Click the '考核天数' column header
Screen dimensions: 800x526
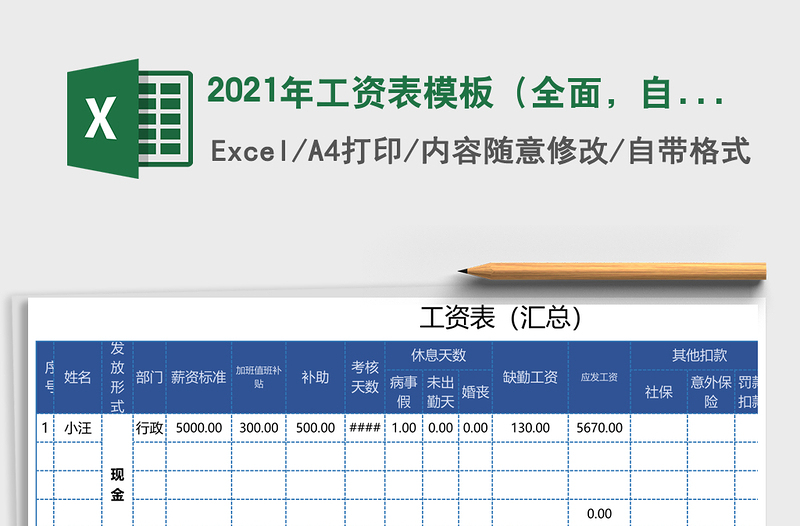point(365,377)
